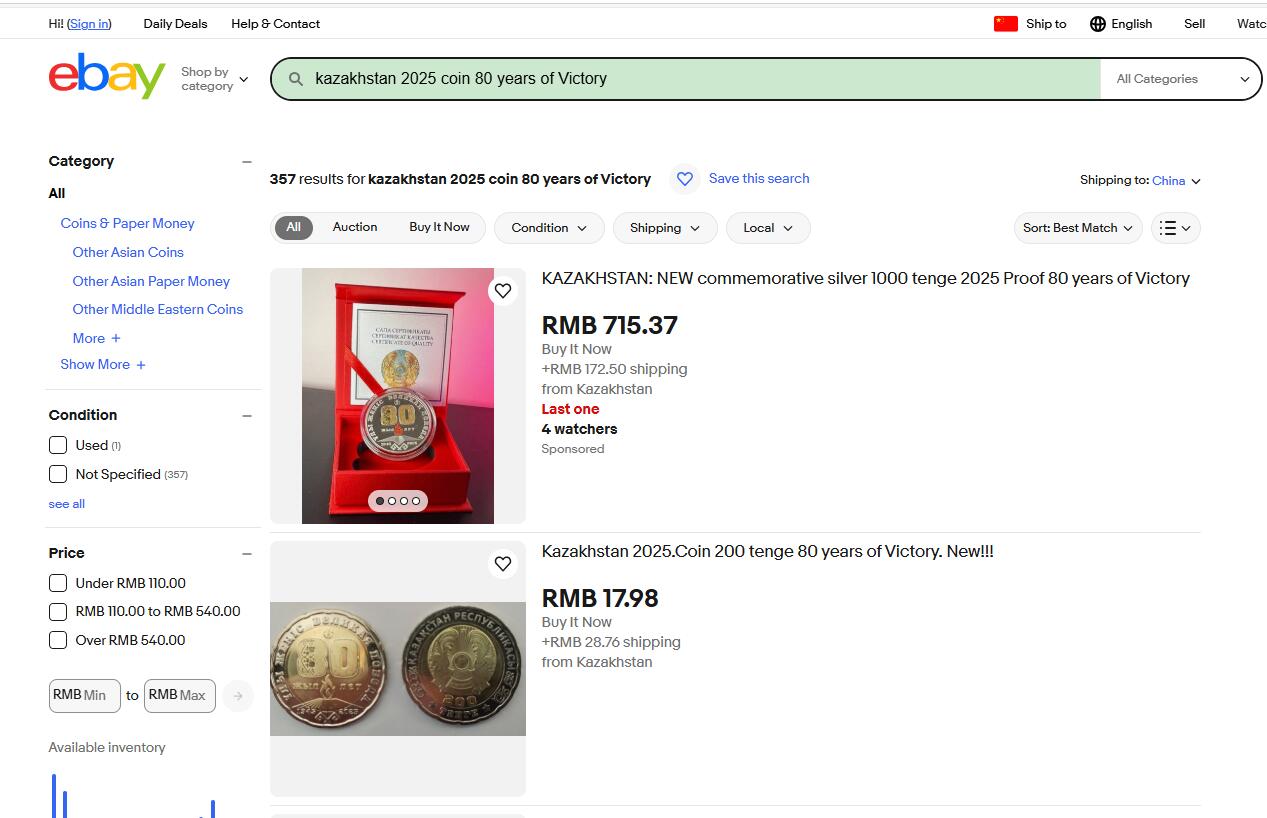Image resolution: width=1267 pixels, height=818 pixels.
Task: Select the Buy It Now tab
Action: click(439, 227)
